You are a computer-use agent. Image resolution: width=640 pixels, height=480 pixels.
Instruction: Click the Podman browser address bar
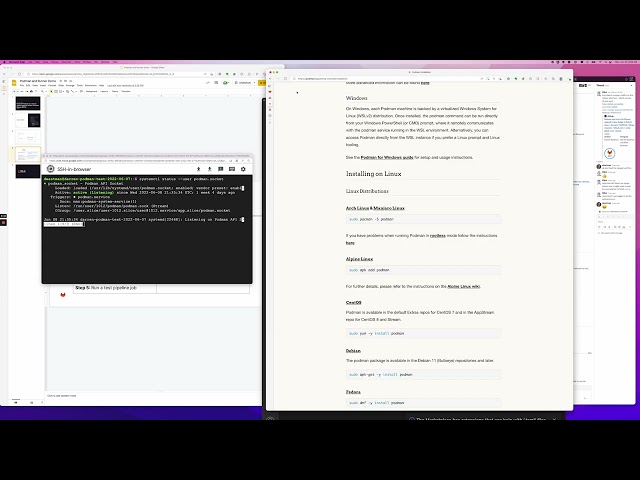[386, 78]
